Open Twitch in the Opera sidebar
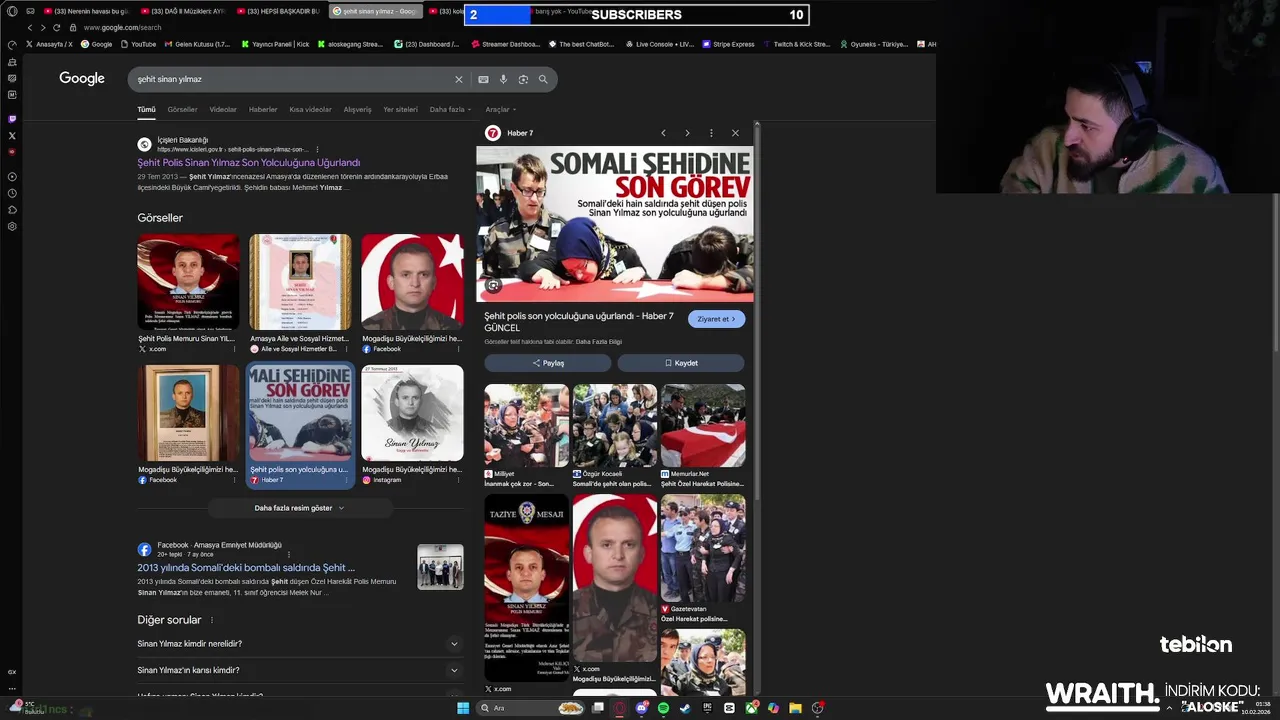 coord(12,119)
